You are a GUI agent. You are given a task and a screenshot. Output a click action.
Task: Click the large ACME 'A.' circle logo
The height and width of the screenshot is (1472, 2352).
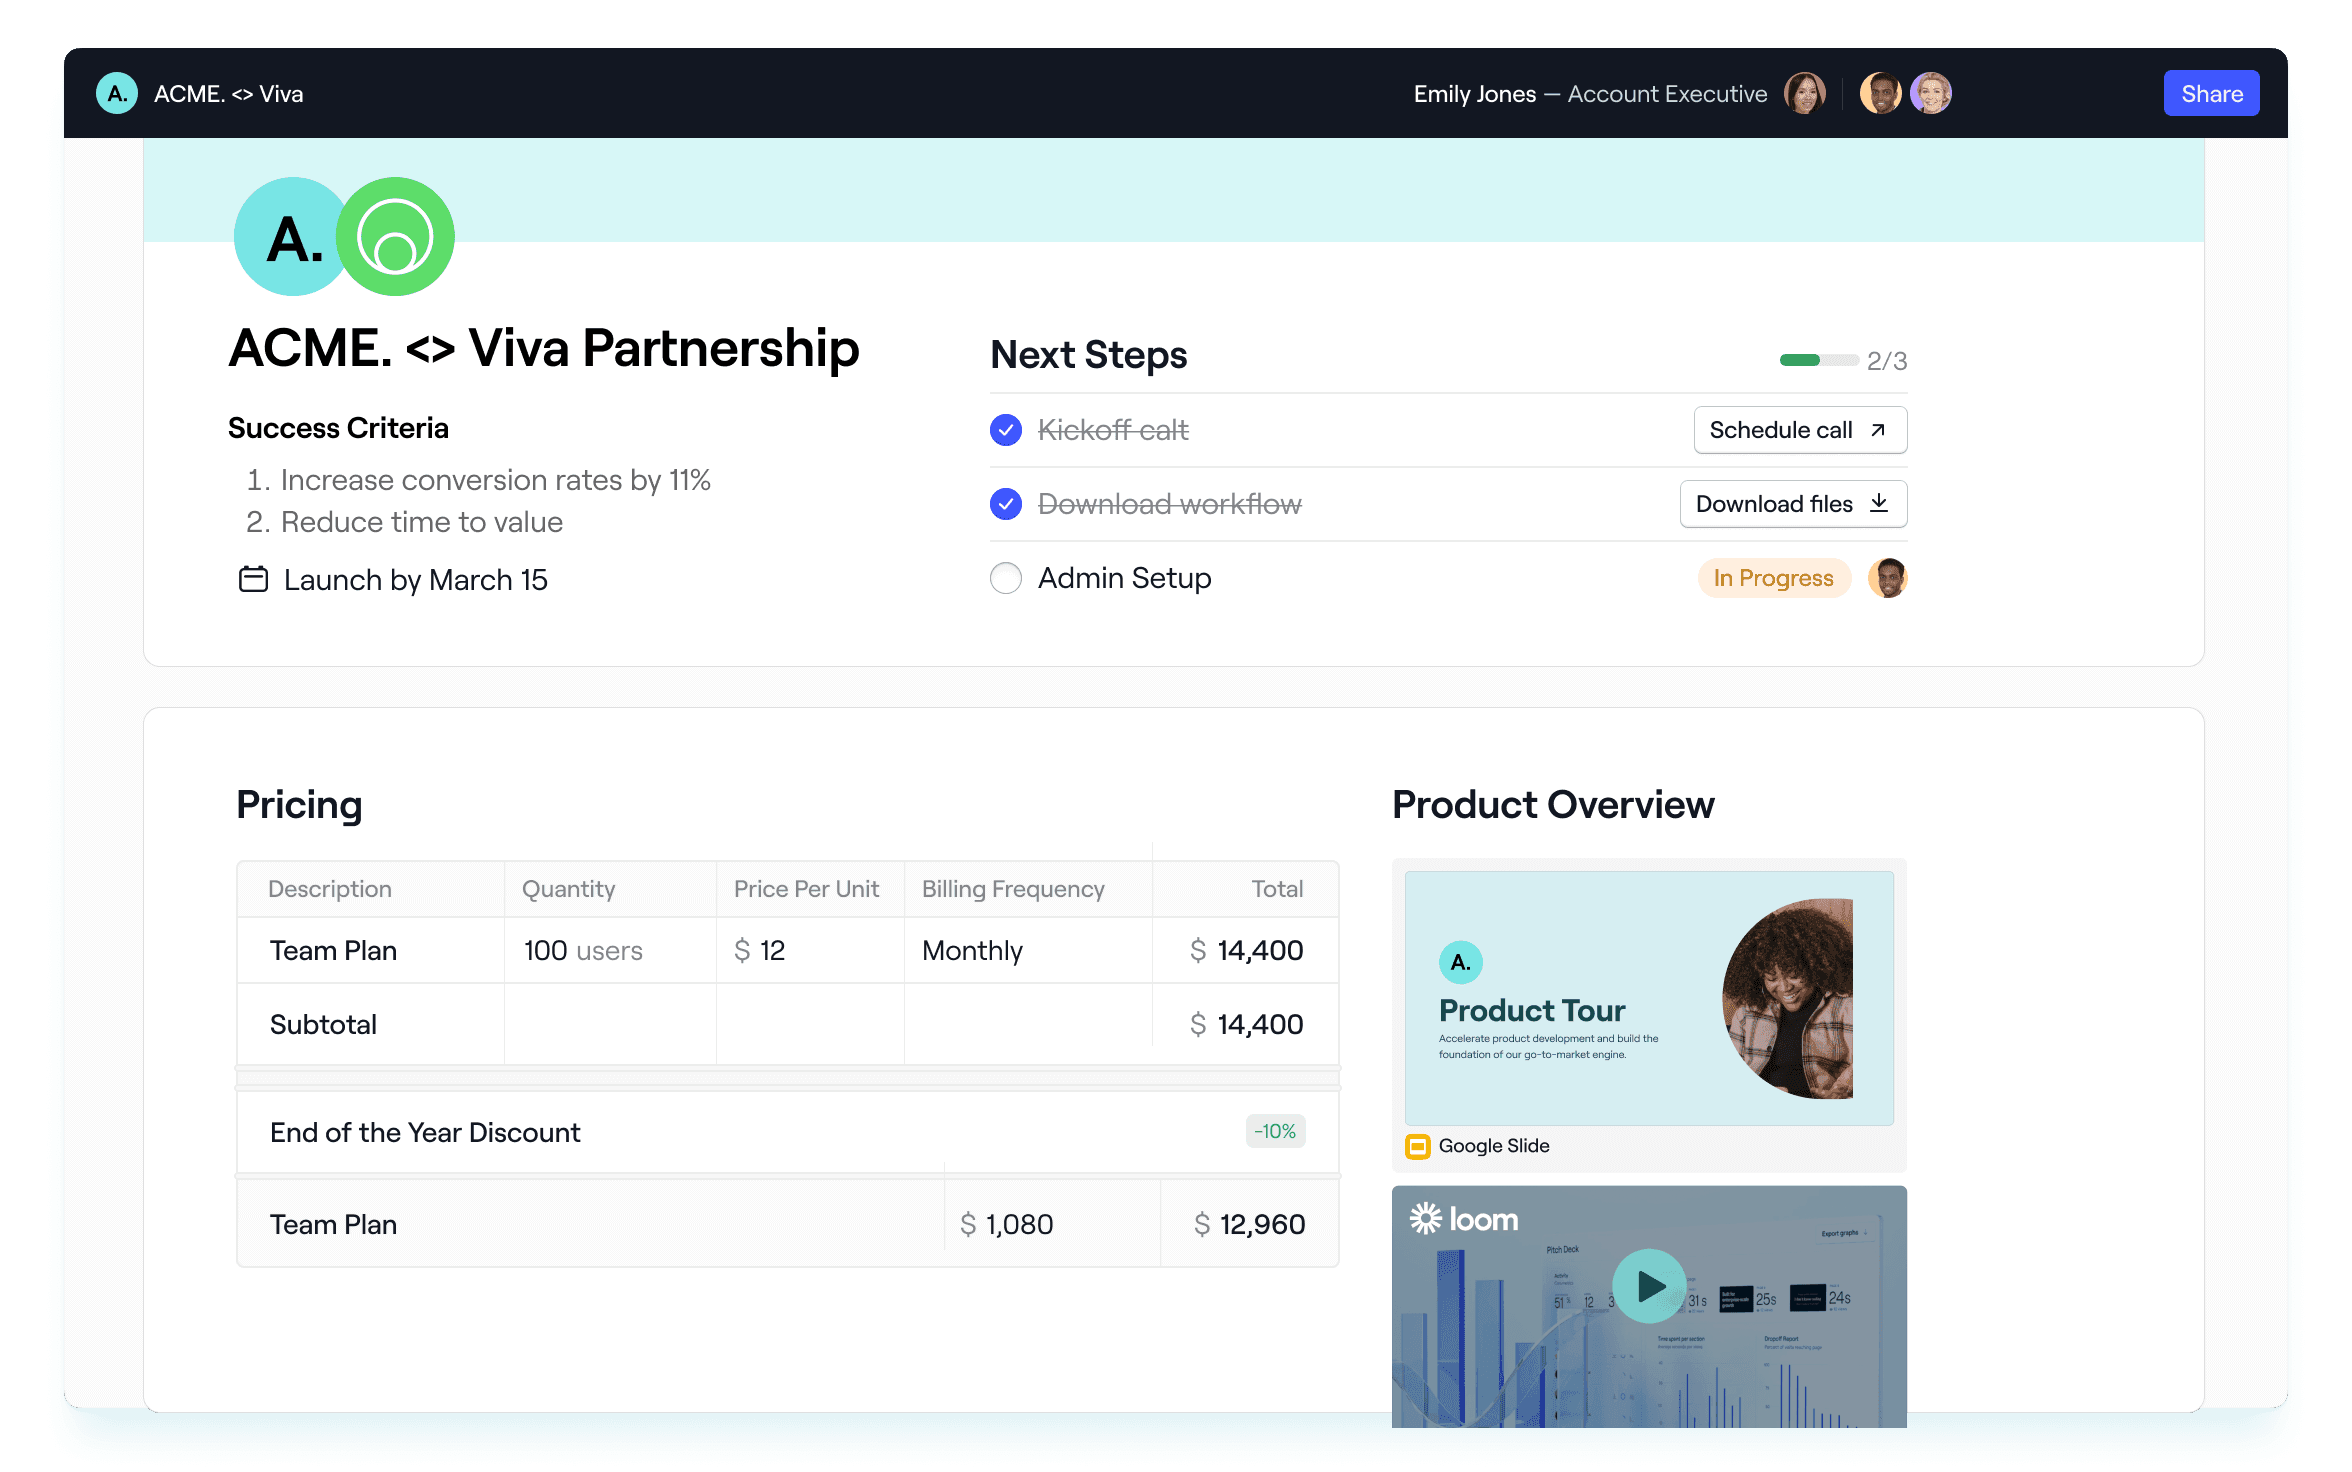click(x=290, y=237)
